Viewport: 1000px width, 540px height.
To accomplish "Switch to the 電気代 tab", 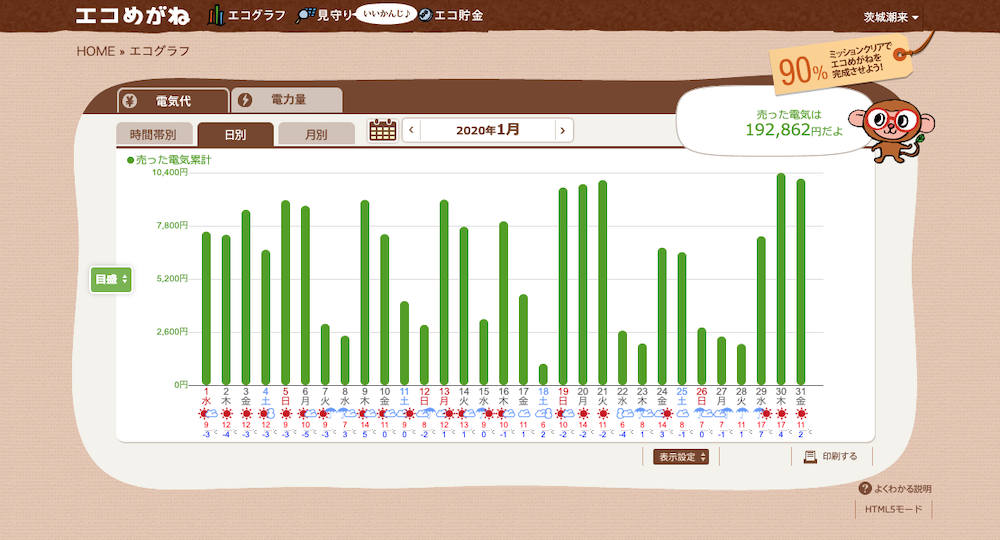I will click(x=173, y=101).
